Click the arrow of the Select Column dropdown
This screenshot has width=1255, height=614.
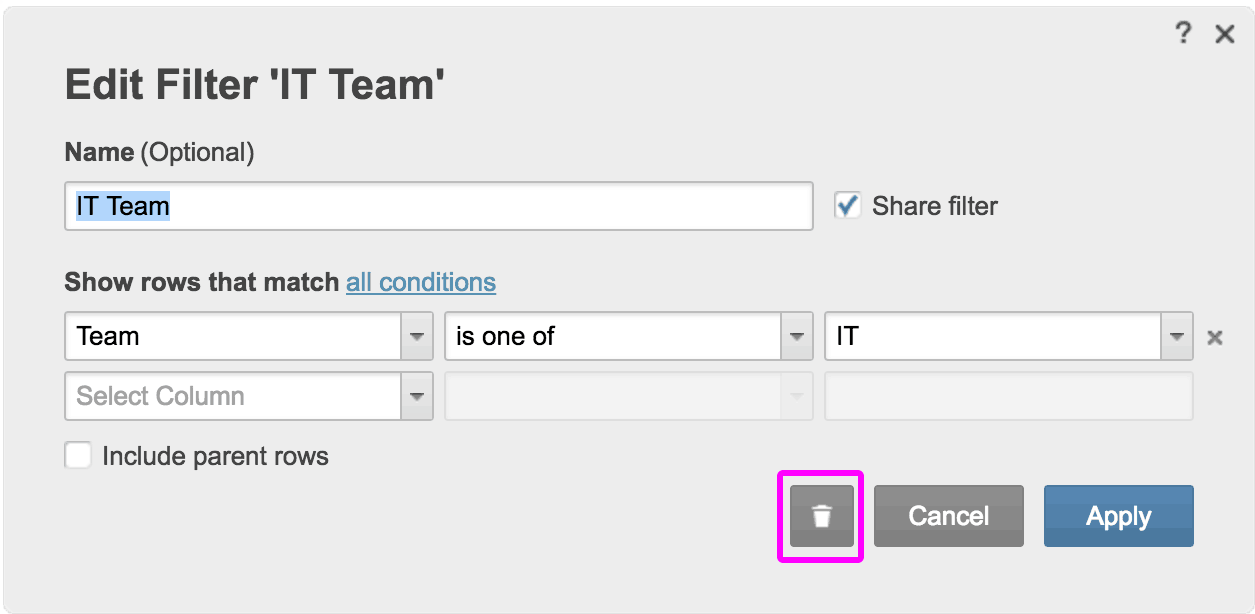(417, 396)
